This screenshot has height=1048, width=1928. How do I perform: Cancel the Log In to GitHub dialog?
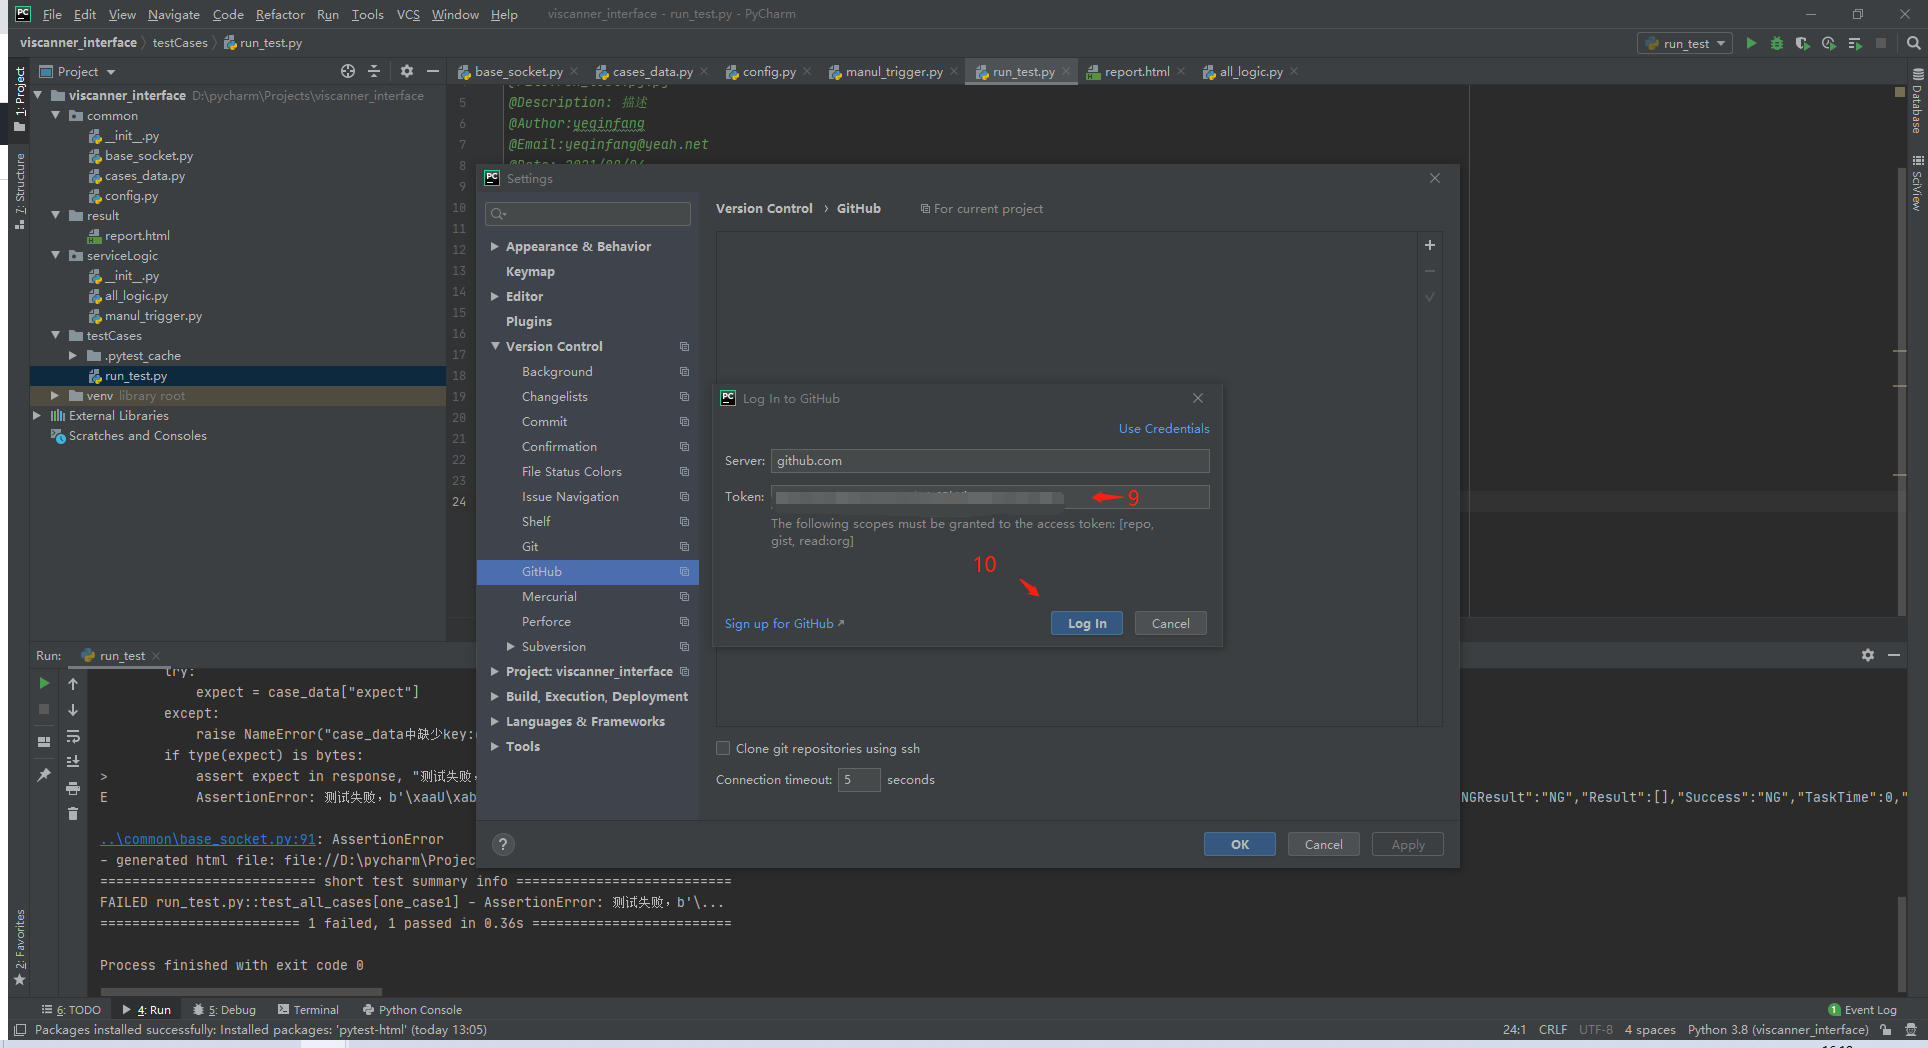pos(1170,623)
